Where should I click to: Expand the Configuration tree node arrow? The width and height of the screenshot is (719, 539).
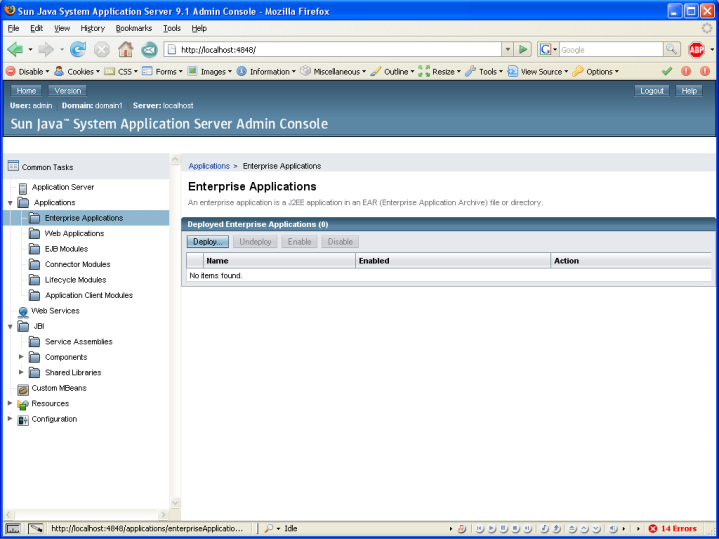(x=10, y=419)
